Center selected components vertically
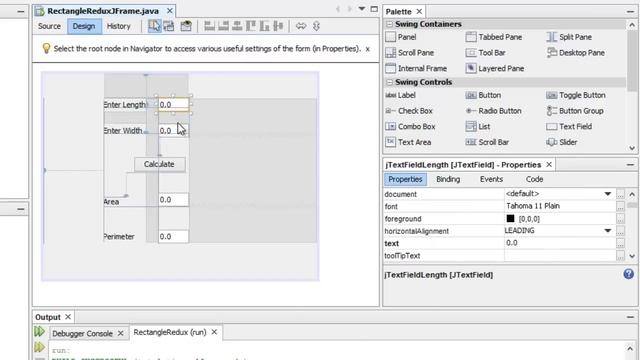The height and width of the screenshot is (360, 640). coord(278,26)
